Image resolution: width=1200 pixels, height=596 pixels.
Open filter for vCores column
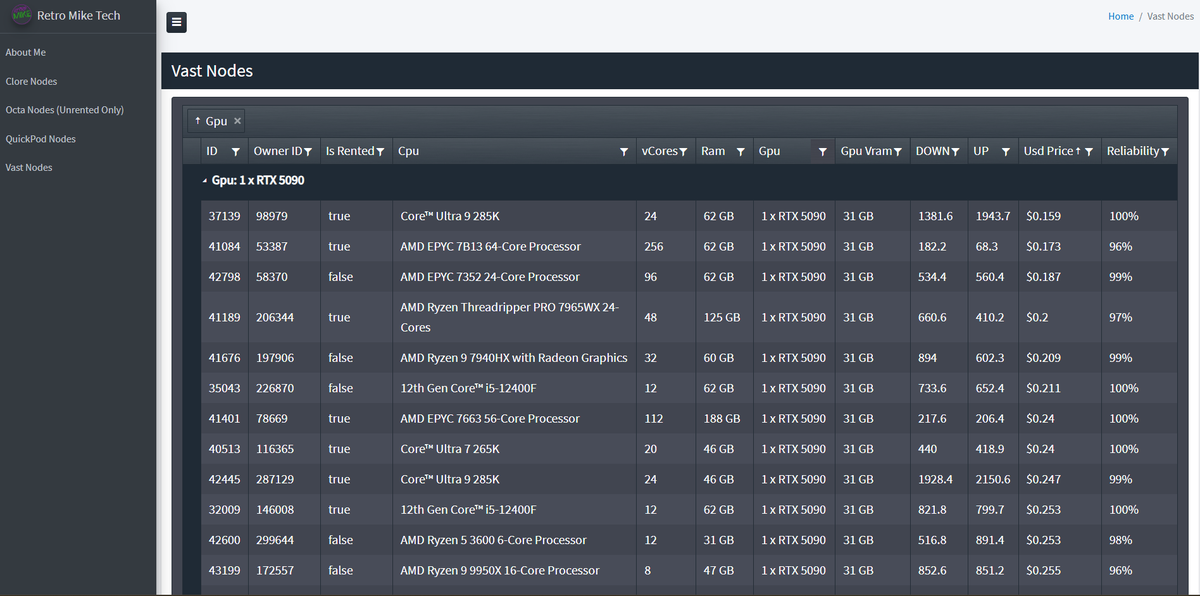684,152
